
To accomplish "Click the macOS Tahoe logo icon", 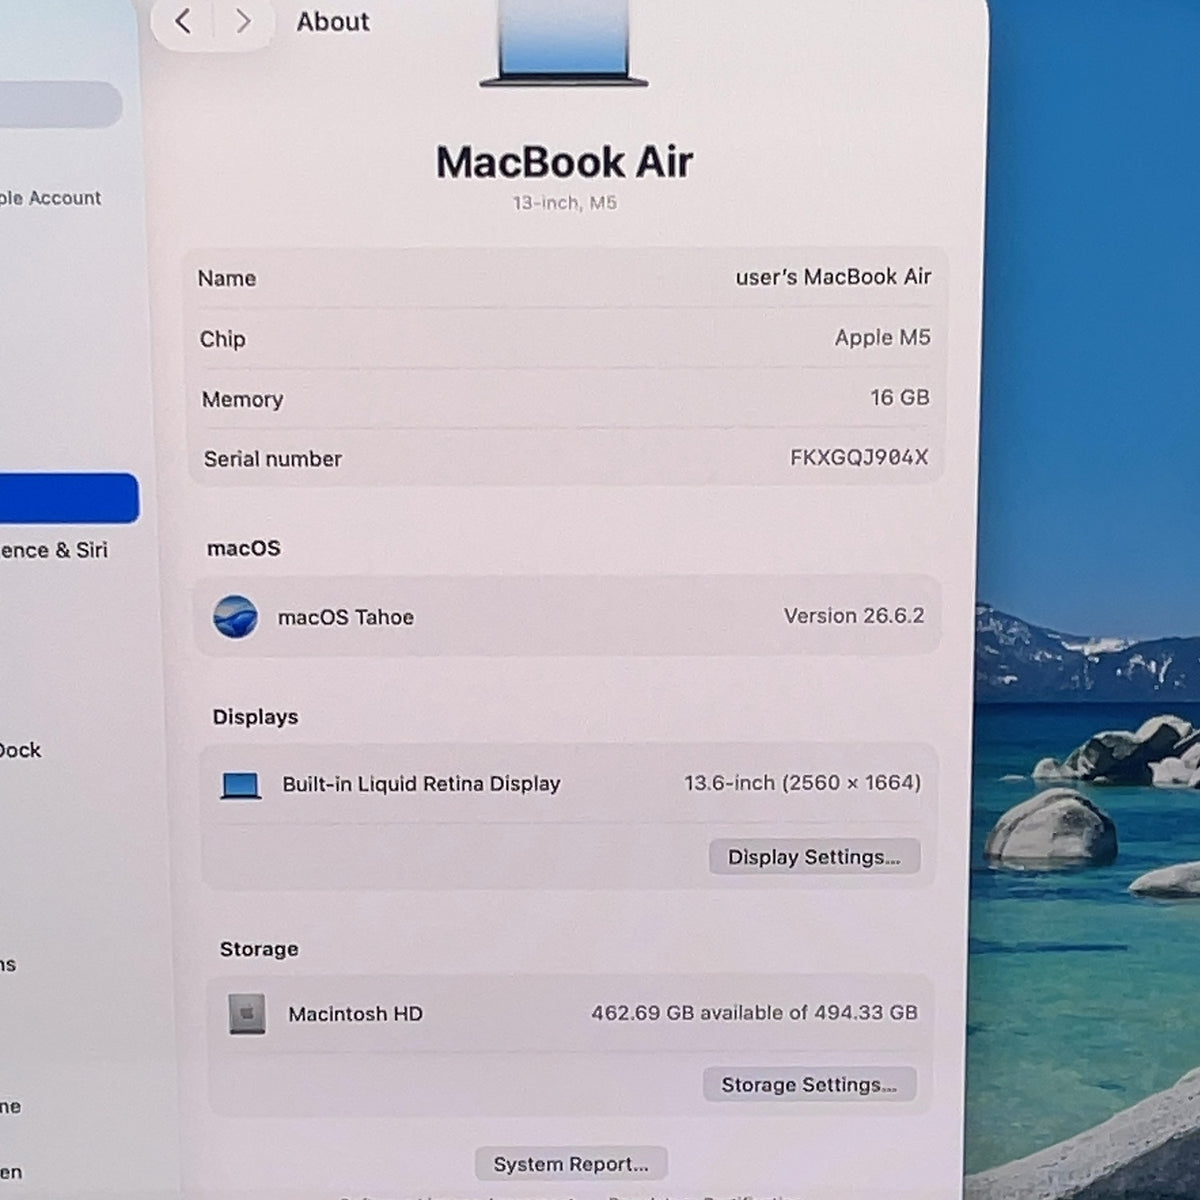I will click(x=236, y=617).
